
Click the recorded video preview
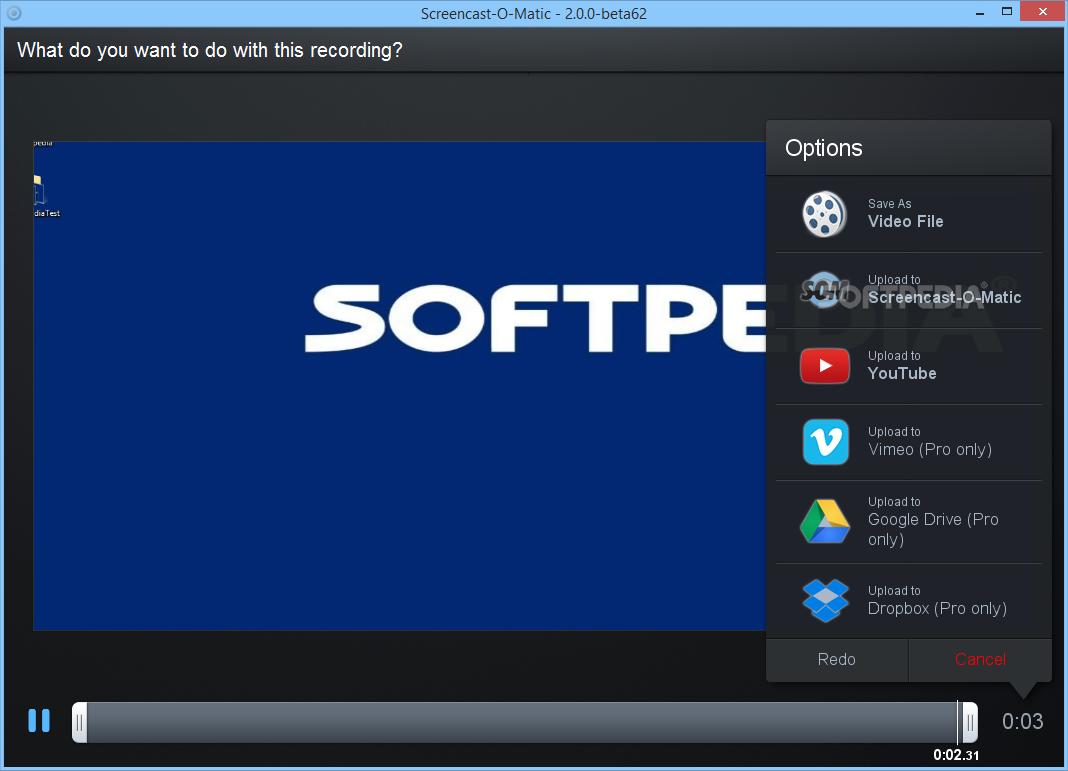(x=400, y=386)
